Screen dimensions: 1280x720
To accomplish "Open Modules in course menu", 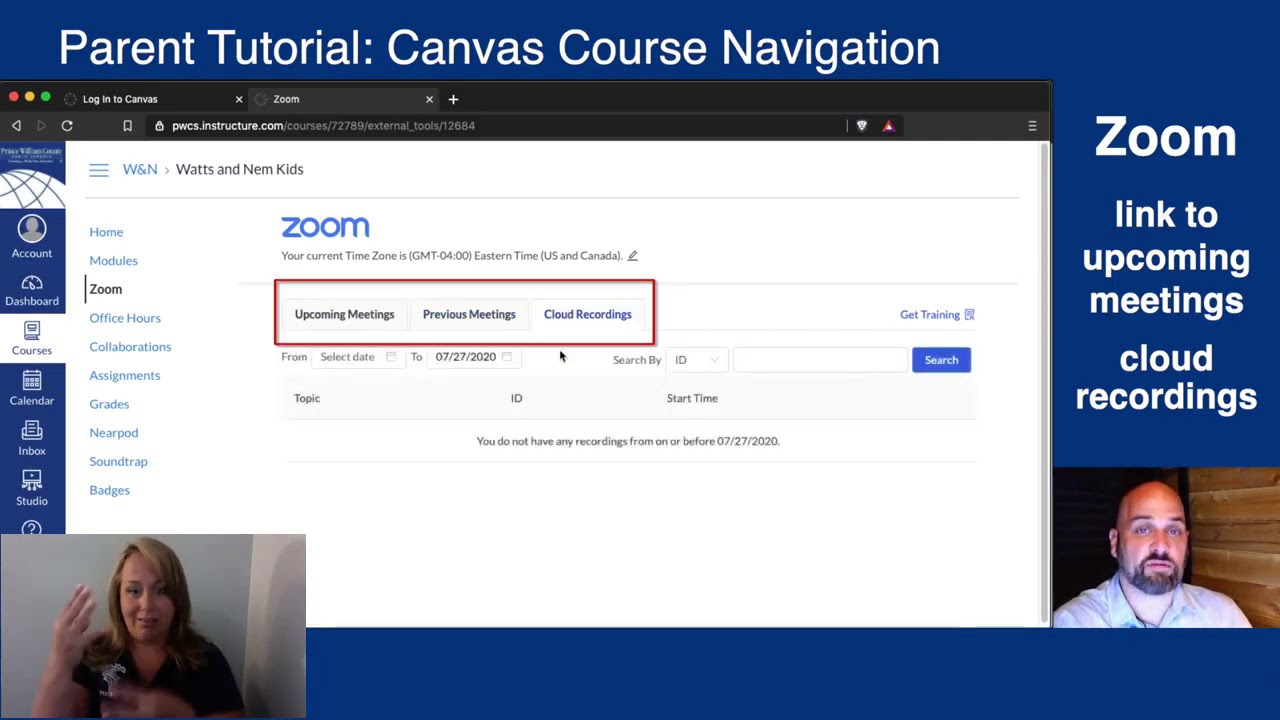I will 113,261.
